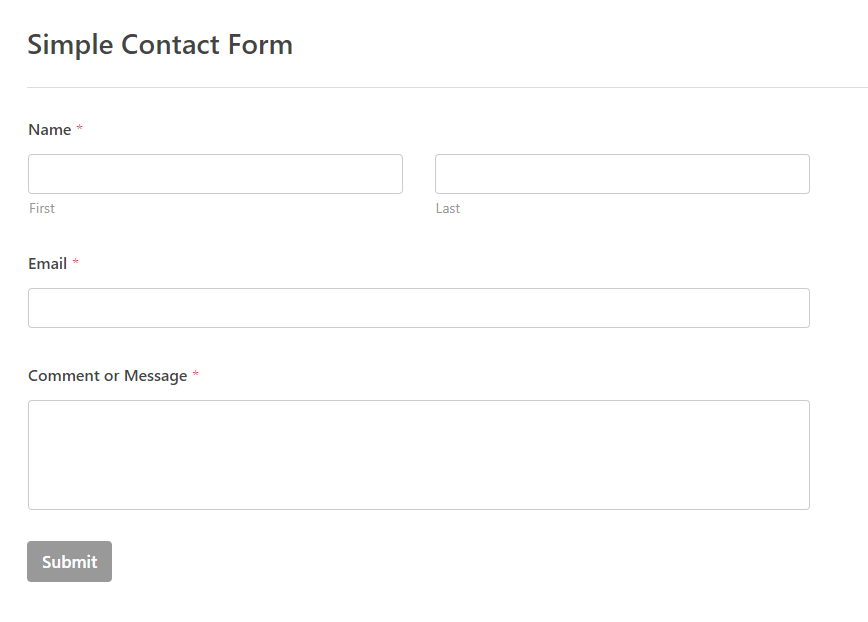Click the asterisk next to Email
This screenshot has height=622, width=868.
click(77, 263)
